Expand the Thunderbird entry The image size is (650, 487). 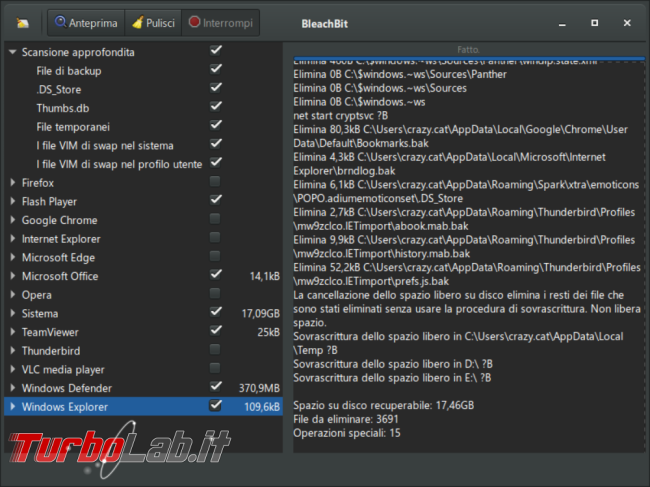12,350
